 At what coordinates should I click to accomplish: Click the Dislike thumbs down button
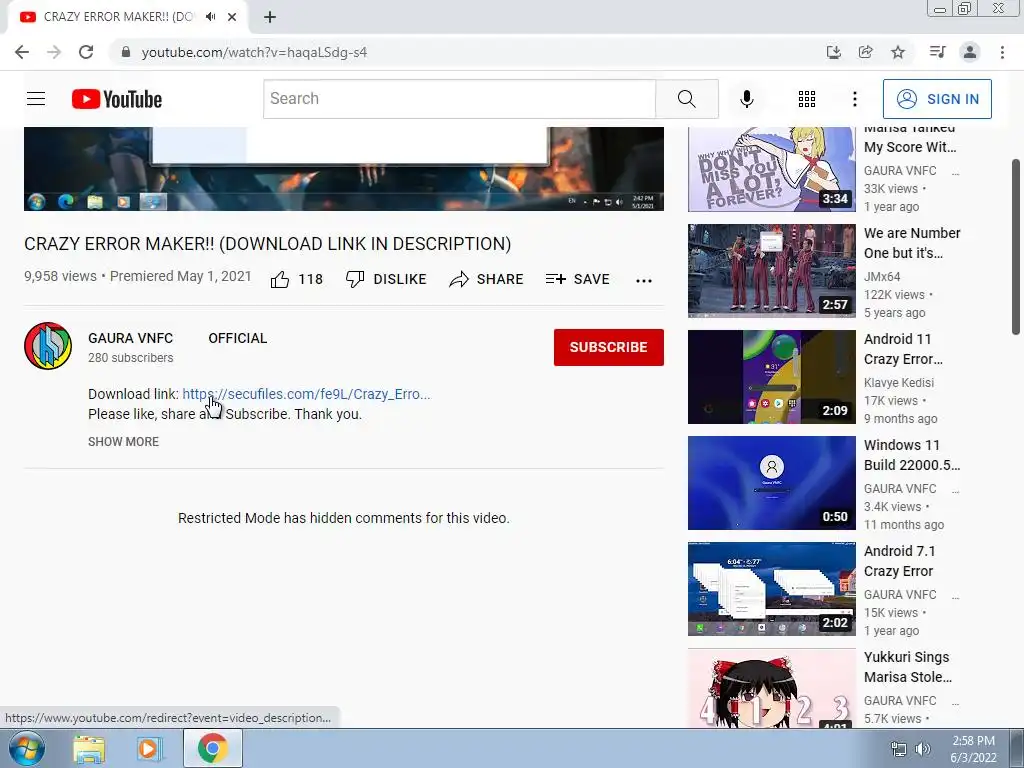click(x=386, y=280)
